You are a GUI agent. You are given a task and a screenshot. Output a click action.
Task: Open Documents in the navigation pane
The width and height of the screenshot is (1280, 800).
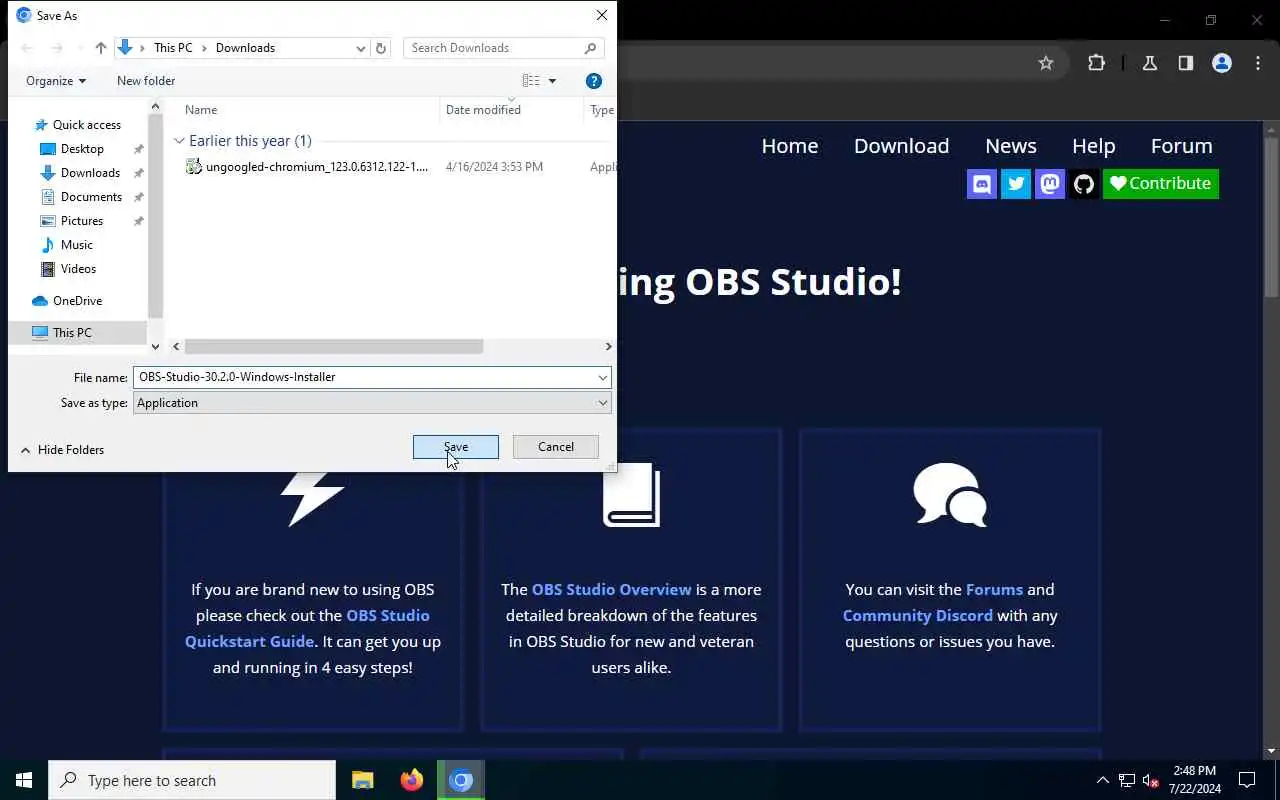coord(91,197)
